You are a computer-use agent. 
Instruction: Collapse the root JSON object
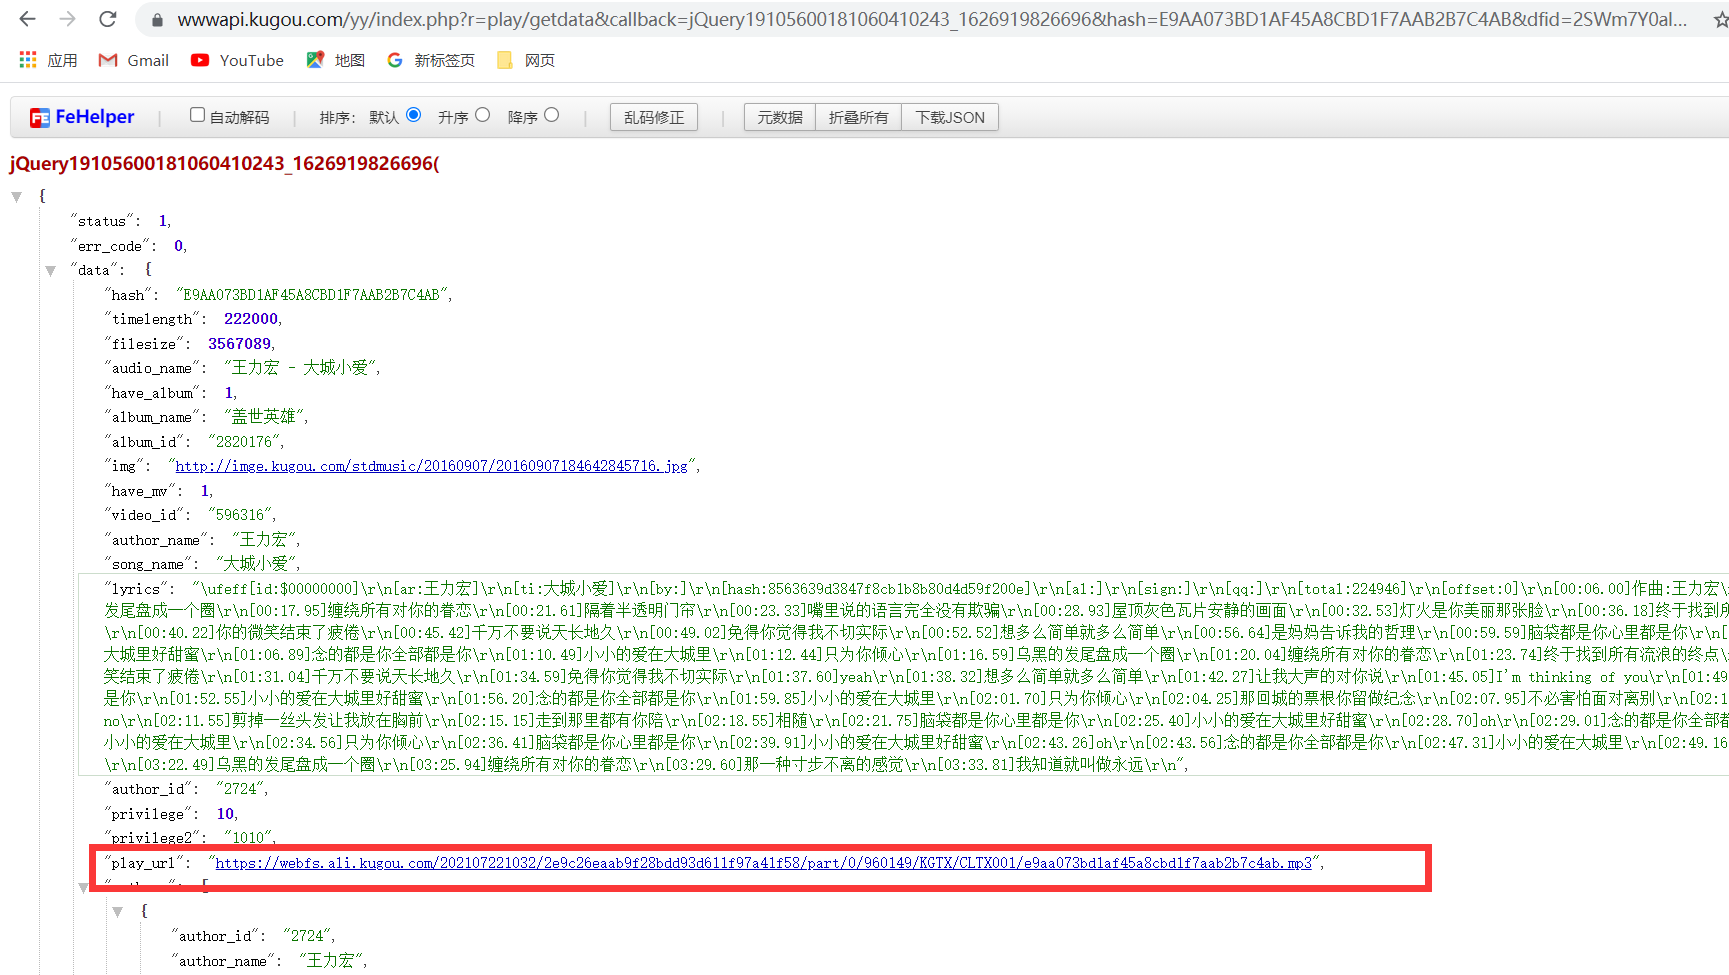tap(17, 197)
